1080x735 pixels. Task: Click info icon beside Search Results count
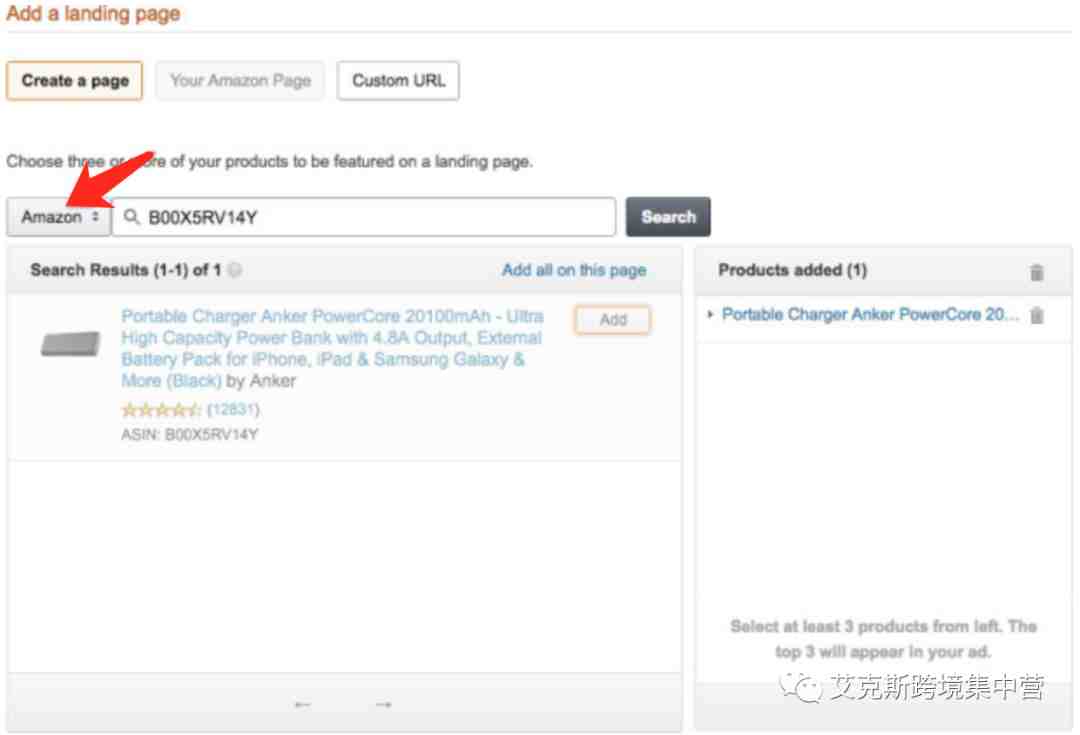point(234,270)
